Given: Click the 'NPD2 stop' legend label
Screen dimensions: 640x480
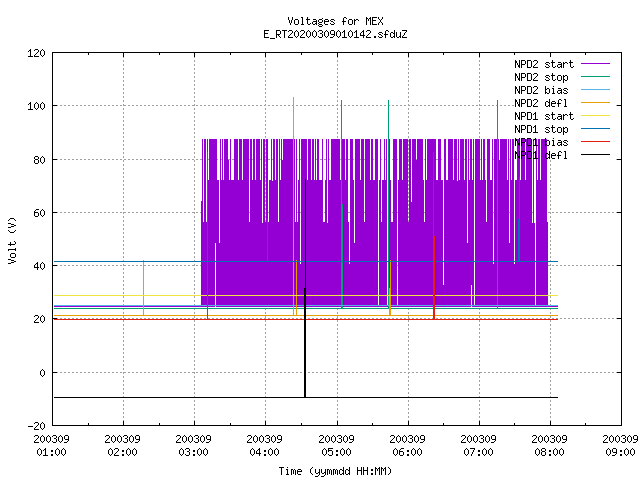Looking at the screenshot, I should coord(541,77).
